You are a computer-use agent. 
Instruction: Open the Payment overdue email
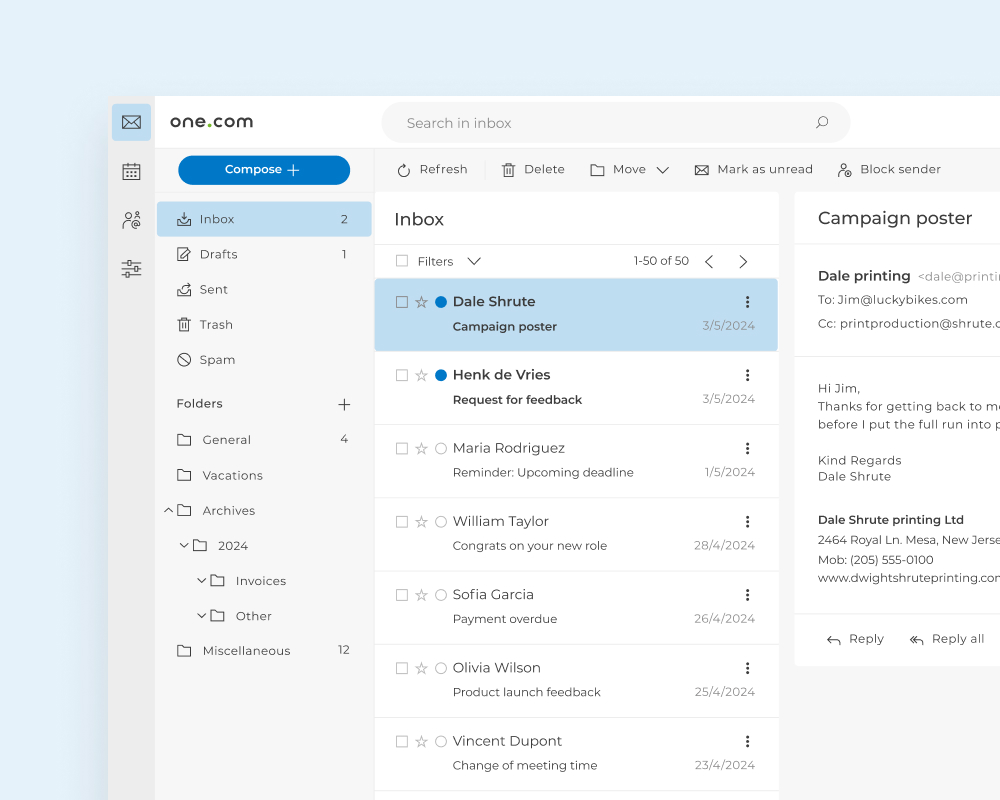click(x=576, y=607)
